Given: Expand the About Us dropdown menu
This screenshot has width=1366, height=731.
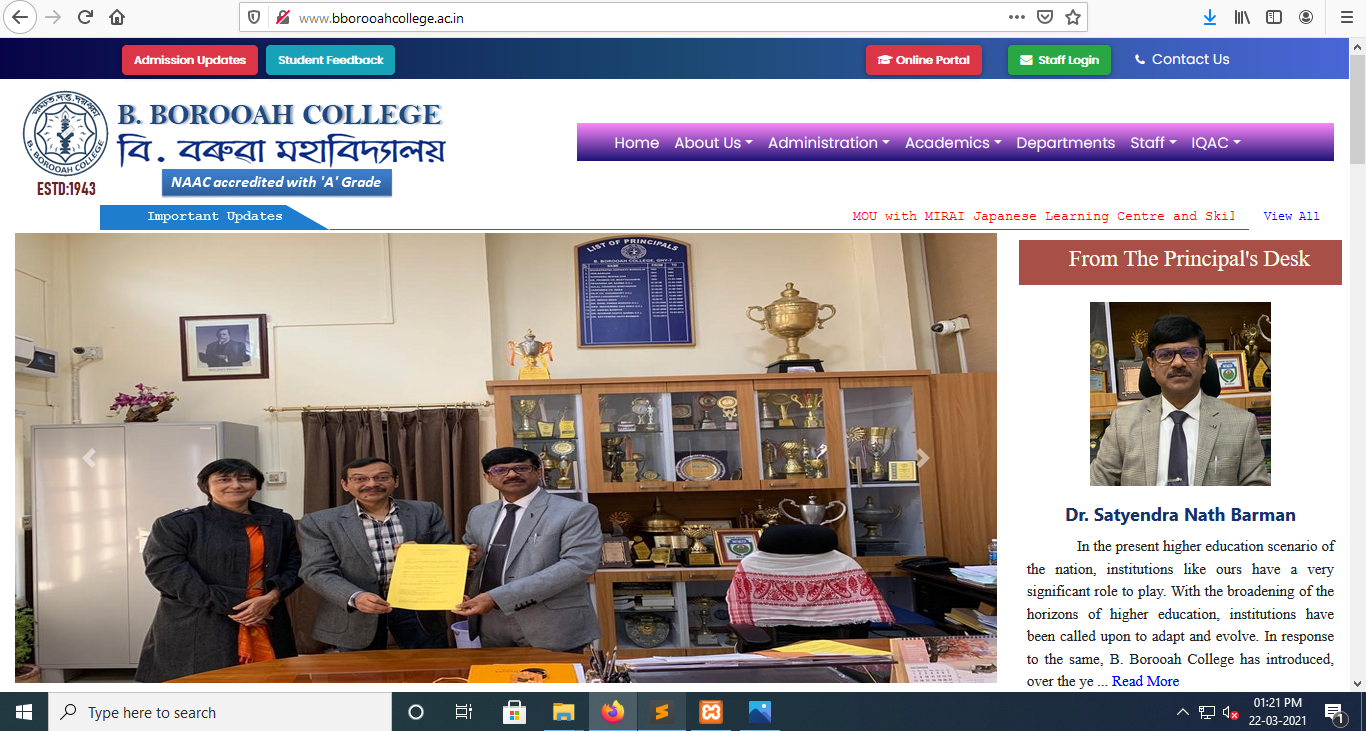Looking at the screenshot, I should pyautogui.click(x=713, y=143).
